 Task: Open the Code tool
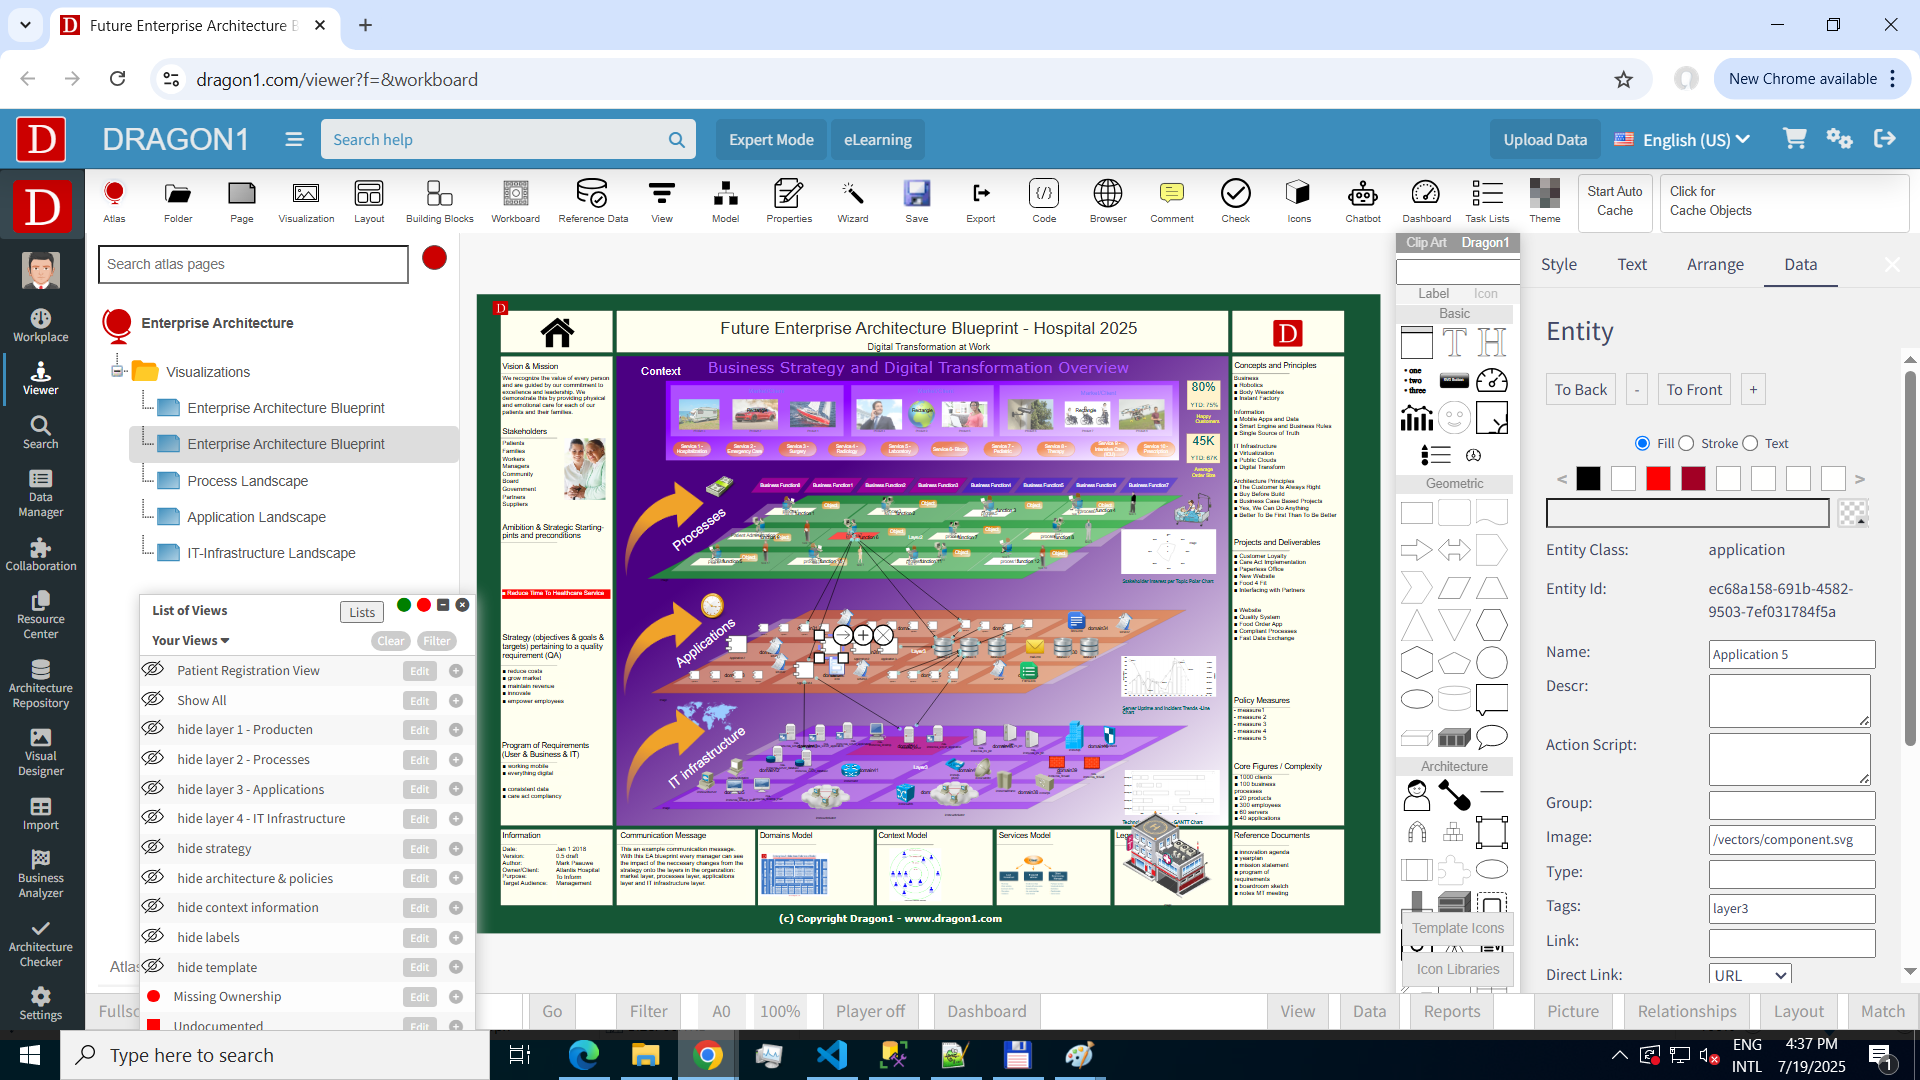point(1044,201)
